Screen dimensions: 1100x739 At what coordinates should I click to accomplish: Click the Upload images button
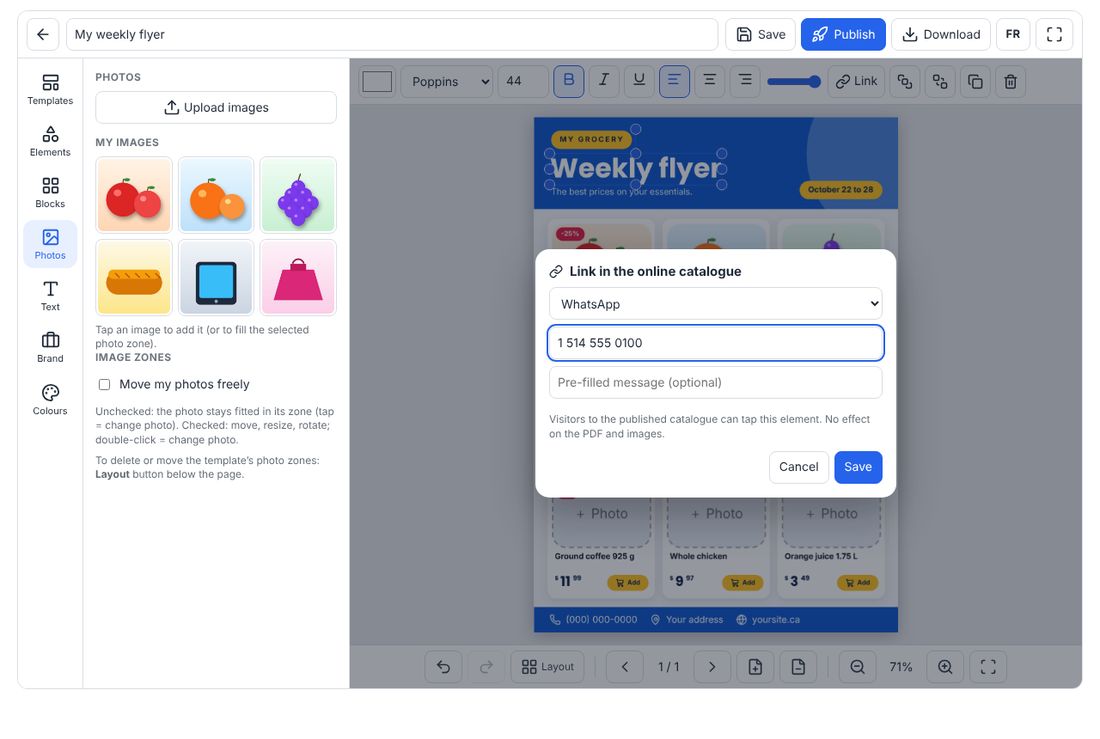coord(216,107)
